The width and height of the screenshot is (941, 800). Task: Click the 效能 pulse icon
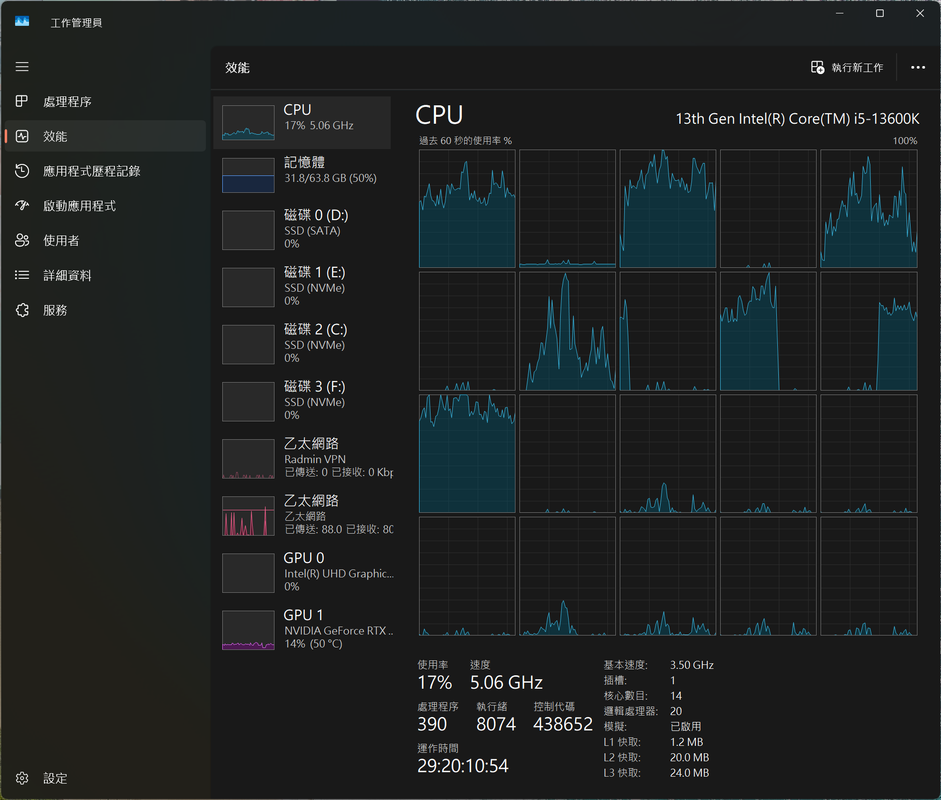coord(22,136)
